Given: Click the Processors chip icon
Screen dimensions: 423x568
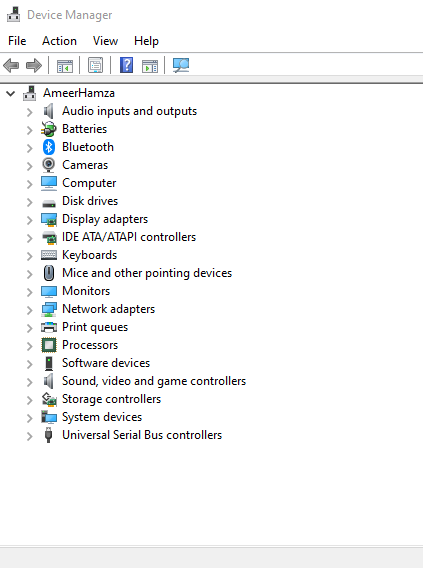Looking at the screenshot, I should pyautogui.click(x=49, y=345).
